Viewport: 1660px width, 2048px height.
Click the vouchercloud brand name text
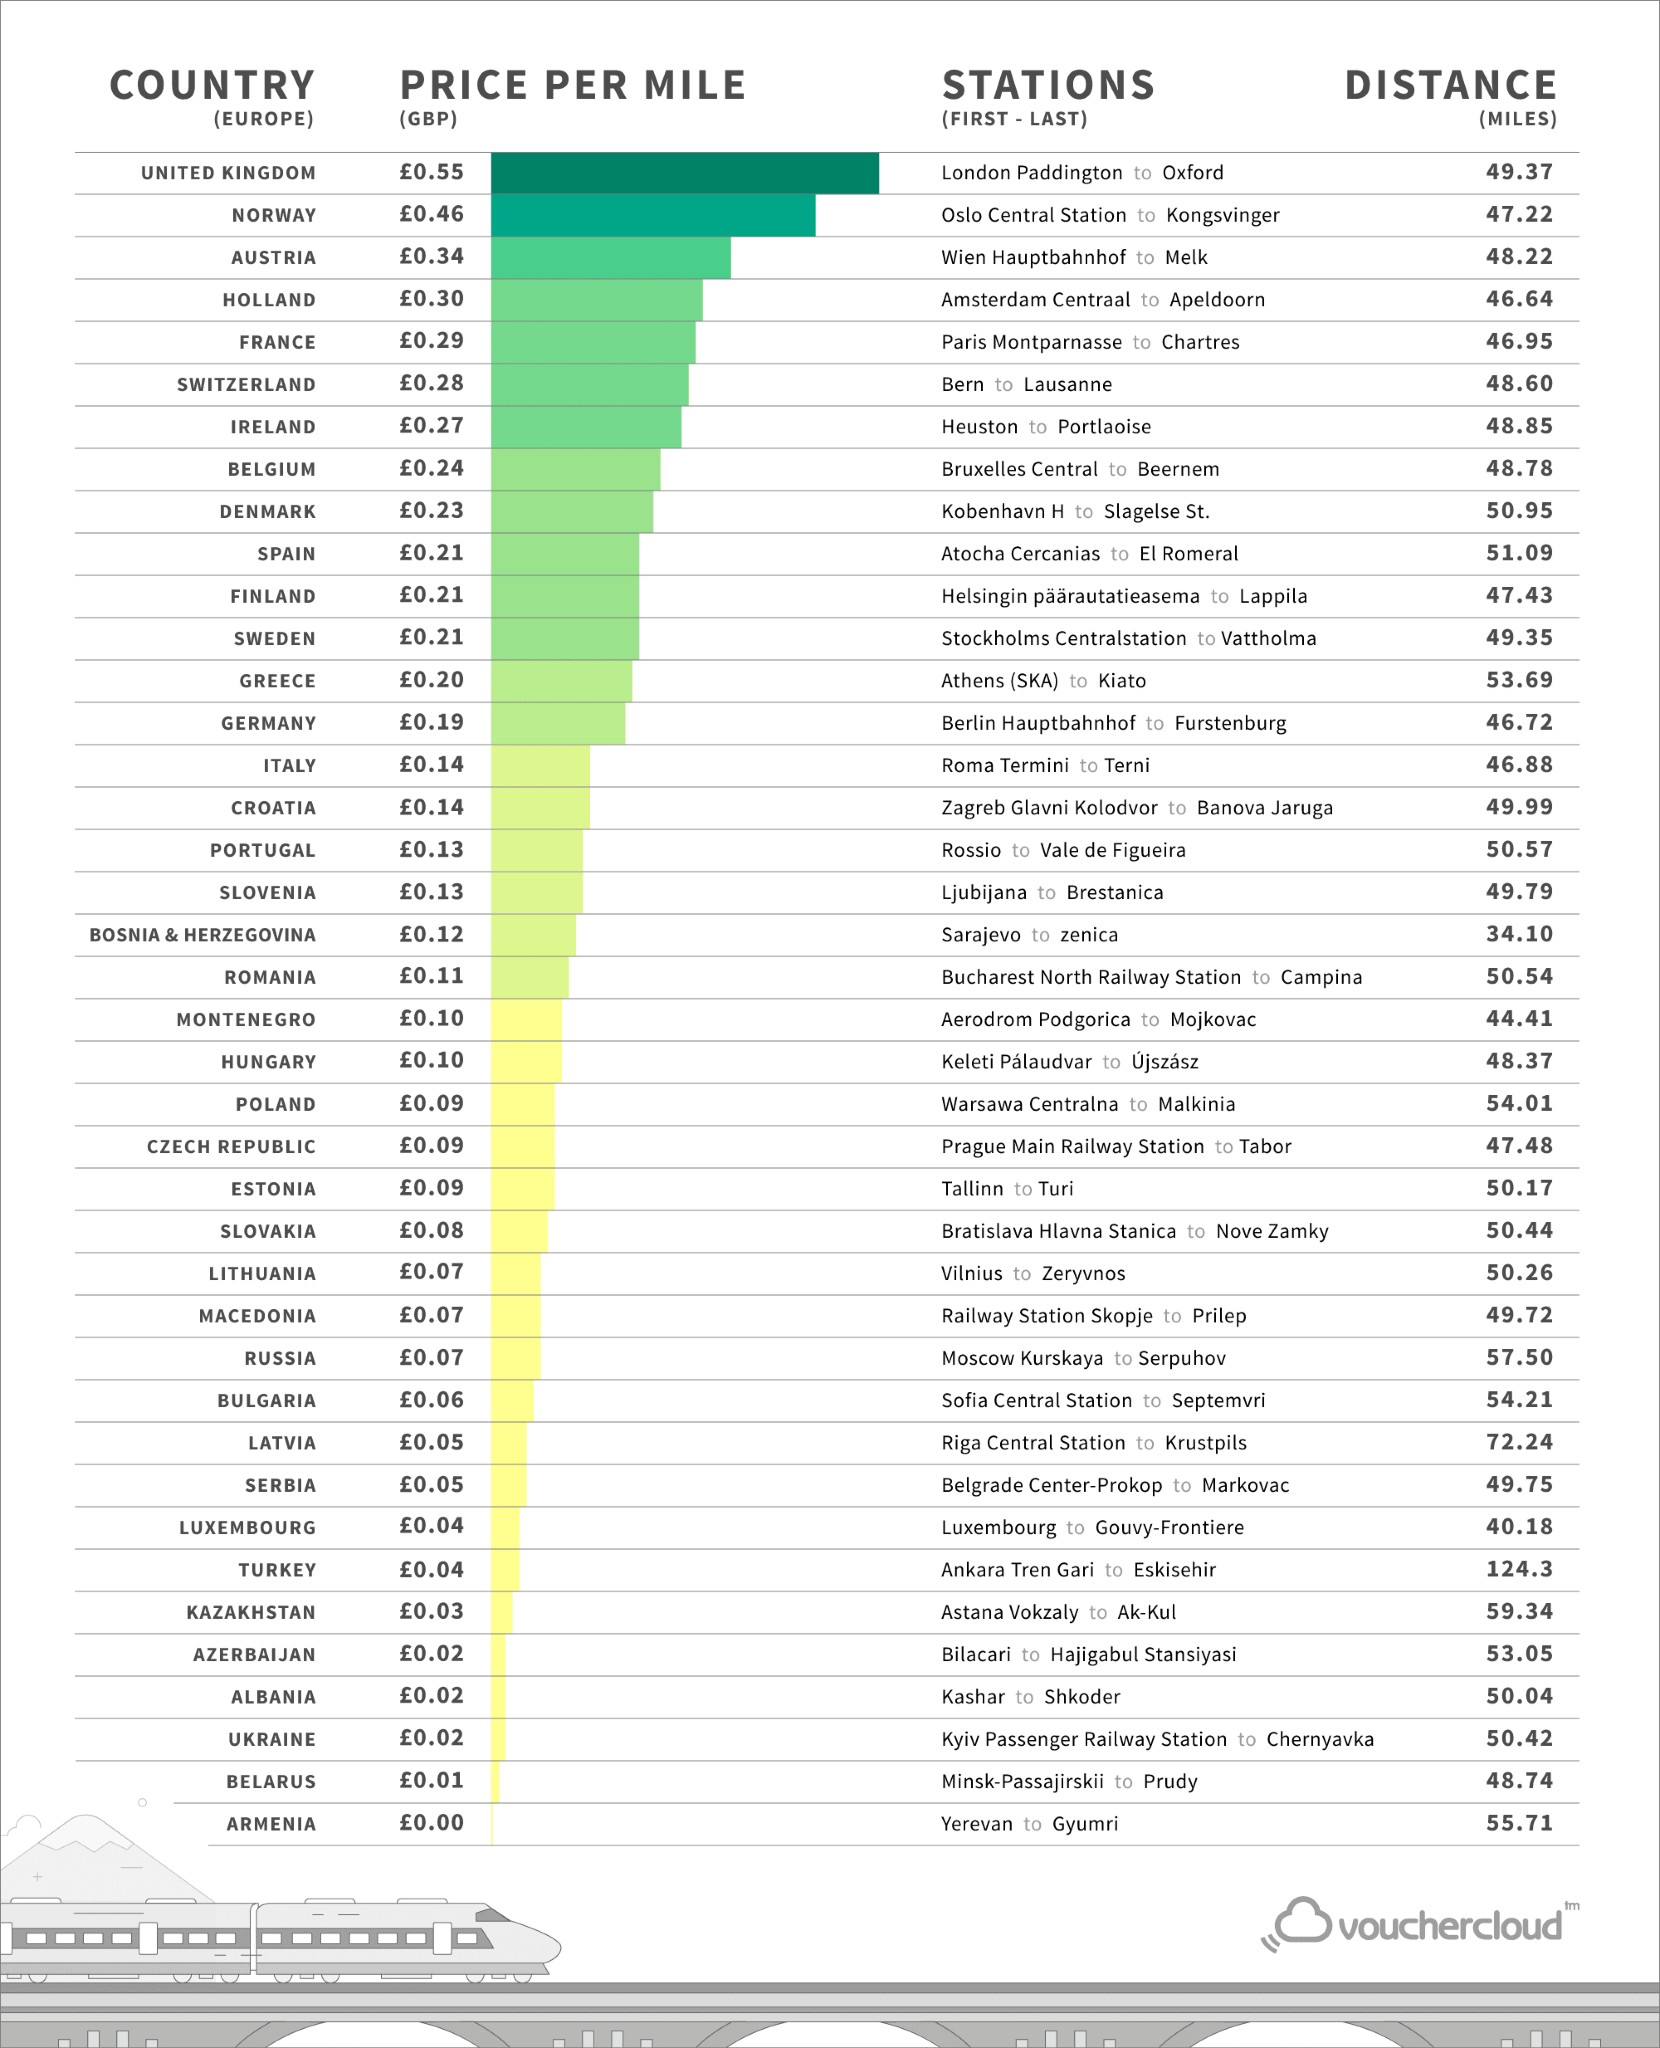point(1450,1926)
